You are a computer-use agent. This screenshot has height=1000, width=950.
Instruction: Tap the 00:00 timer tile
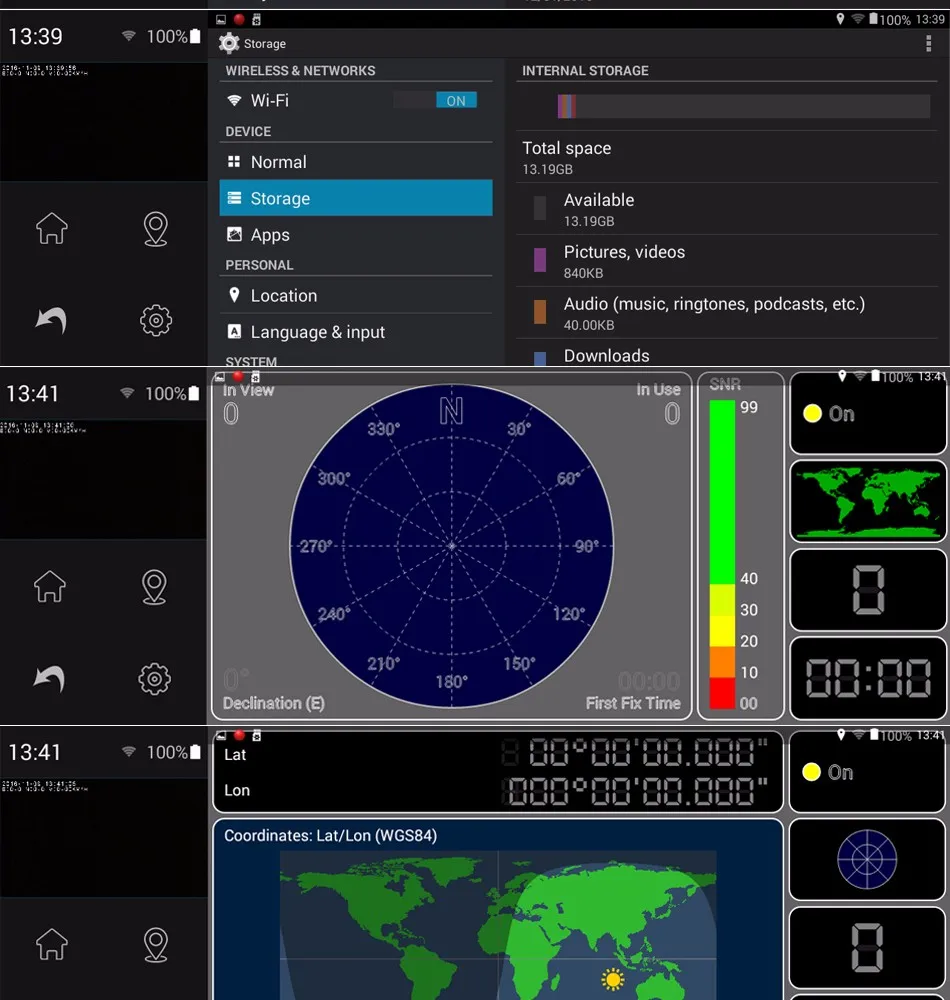point(868,678)
